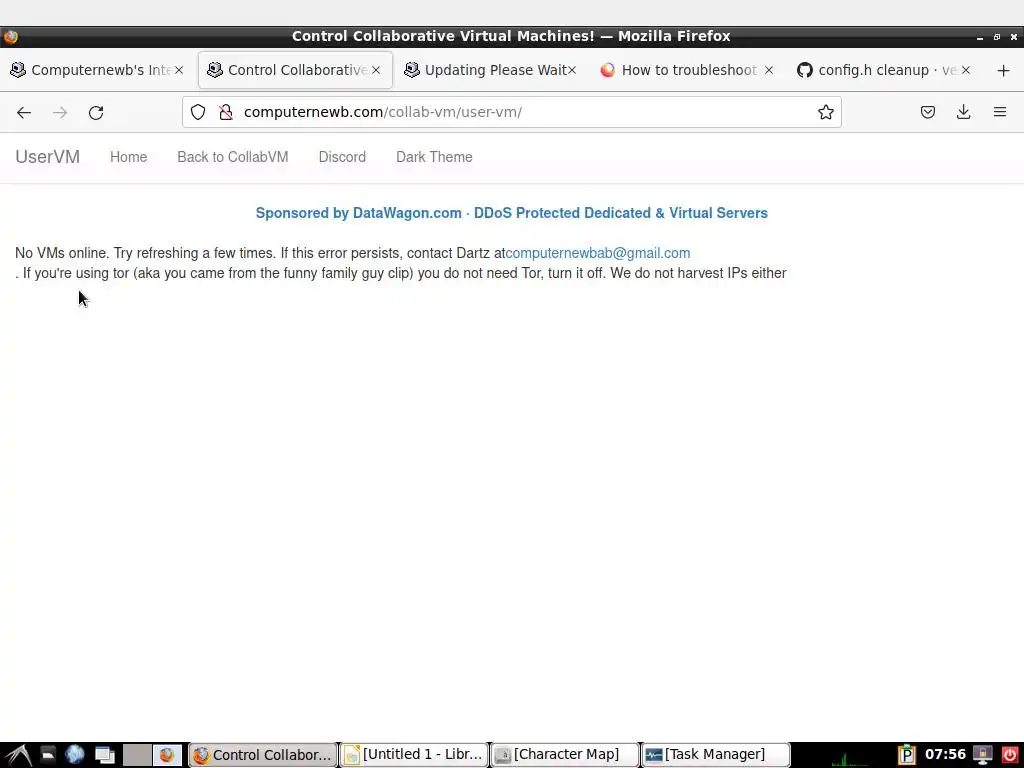Close the How to troubleshoot tab
The height and width of the screenshot is (768, 1024).
(x=769, y=70)
